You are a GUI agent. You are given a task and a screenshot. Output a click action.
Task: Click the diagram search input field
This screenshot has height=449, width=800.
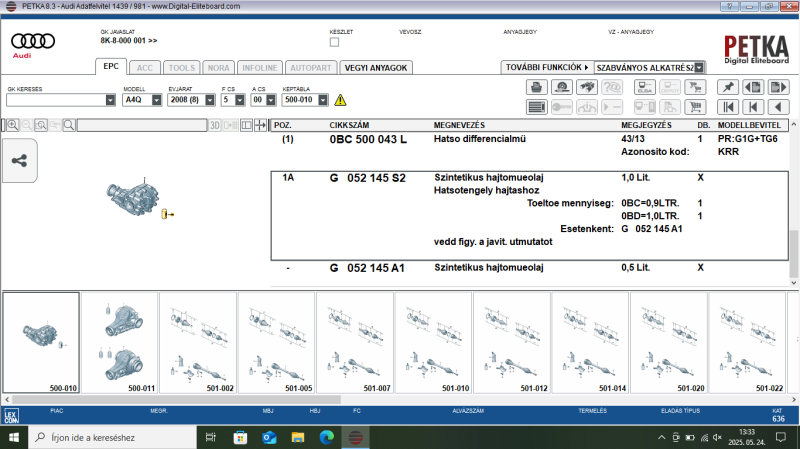point(142,125)
